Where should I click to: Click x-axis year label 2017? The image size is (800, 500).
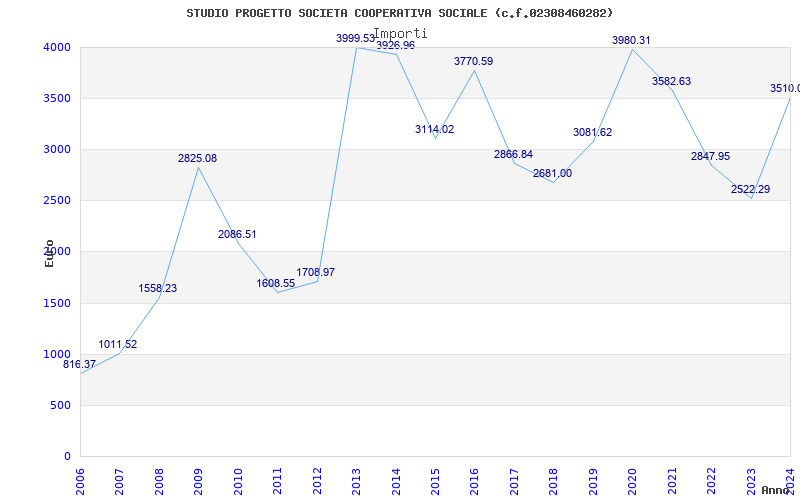[514, 482]
